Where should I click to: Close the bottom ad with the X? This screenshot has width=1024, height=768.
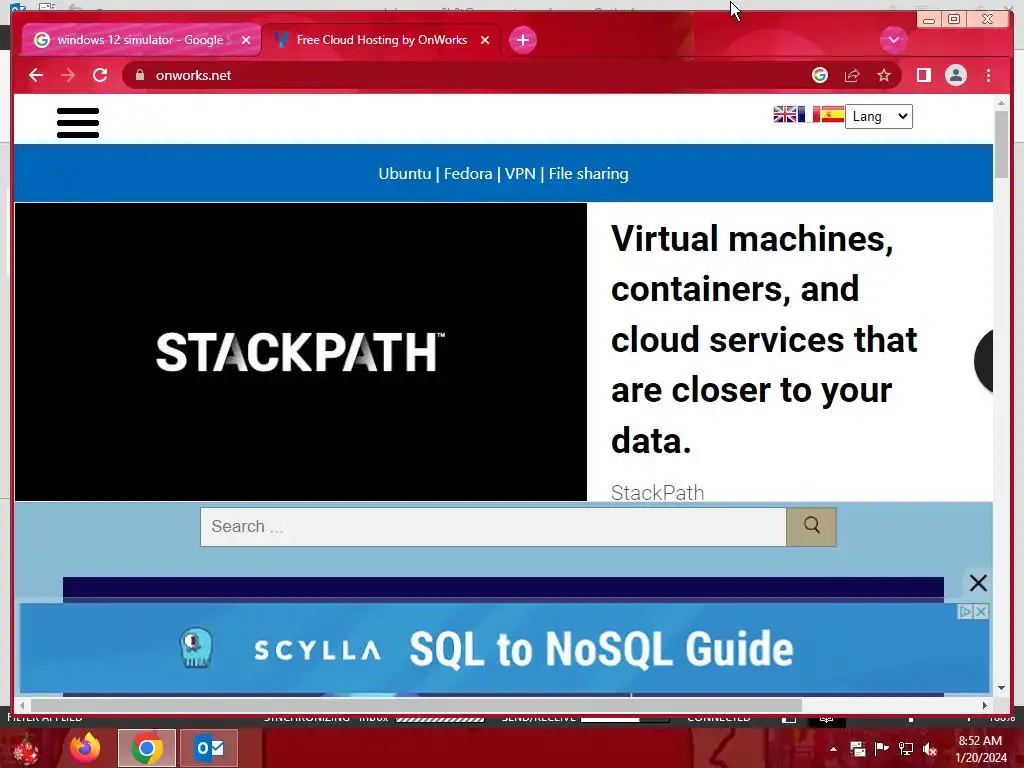[978, 583]
